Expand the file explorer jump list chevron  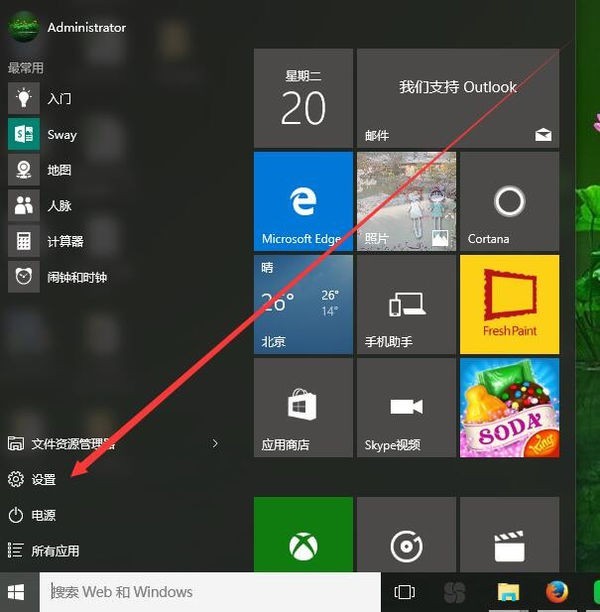[215, 443]
